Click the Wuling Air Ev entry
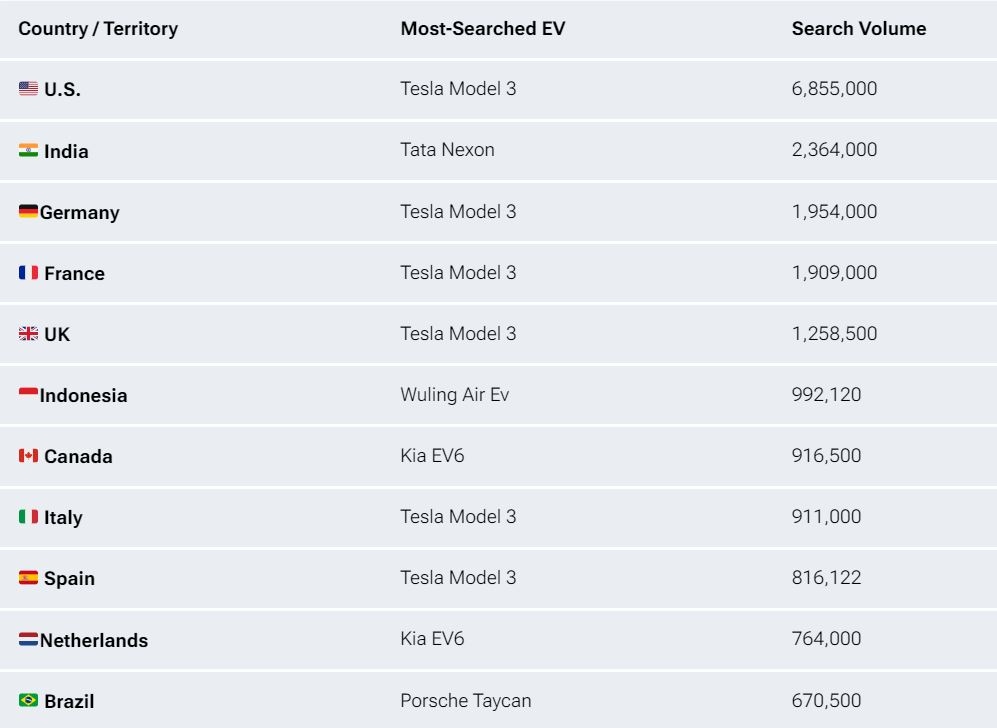The image size is (997, 728). pyautogui.click(x=455, y=394)
